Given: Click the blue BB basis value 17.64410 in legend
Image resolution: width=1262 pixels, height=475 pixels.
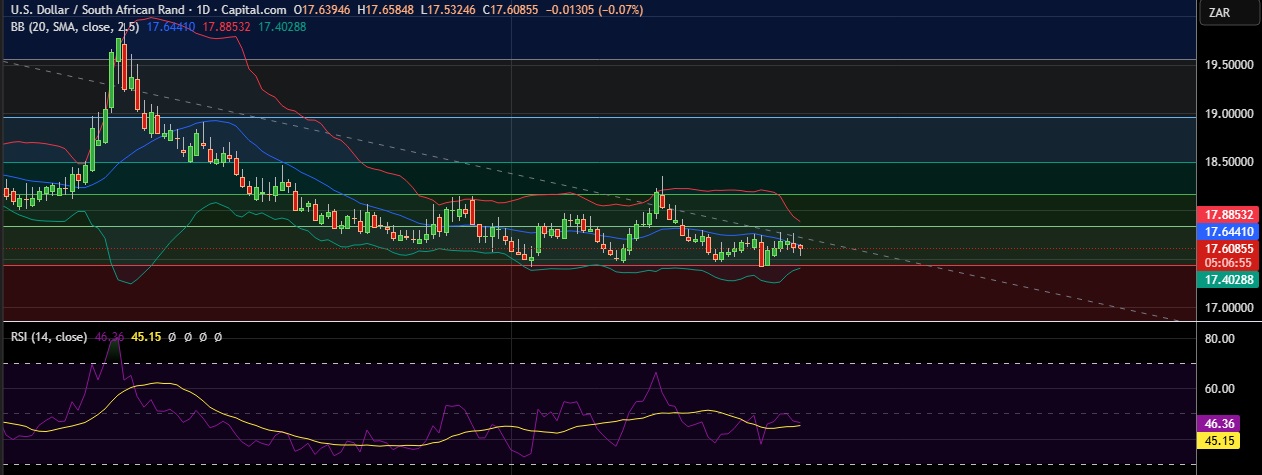Looking at the screenshot, I should pyautogui.click(x=173, y=27).
